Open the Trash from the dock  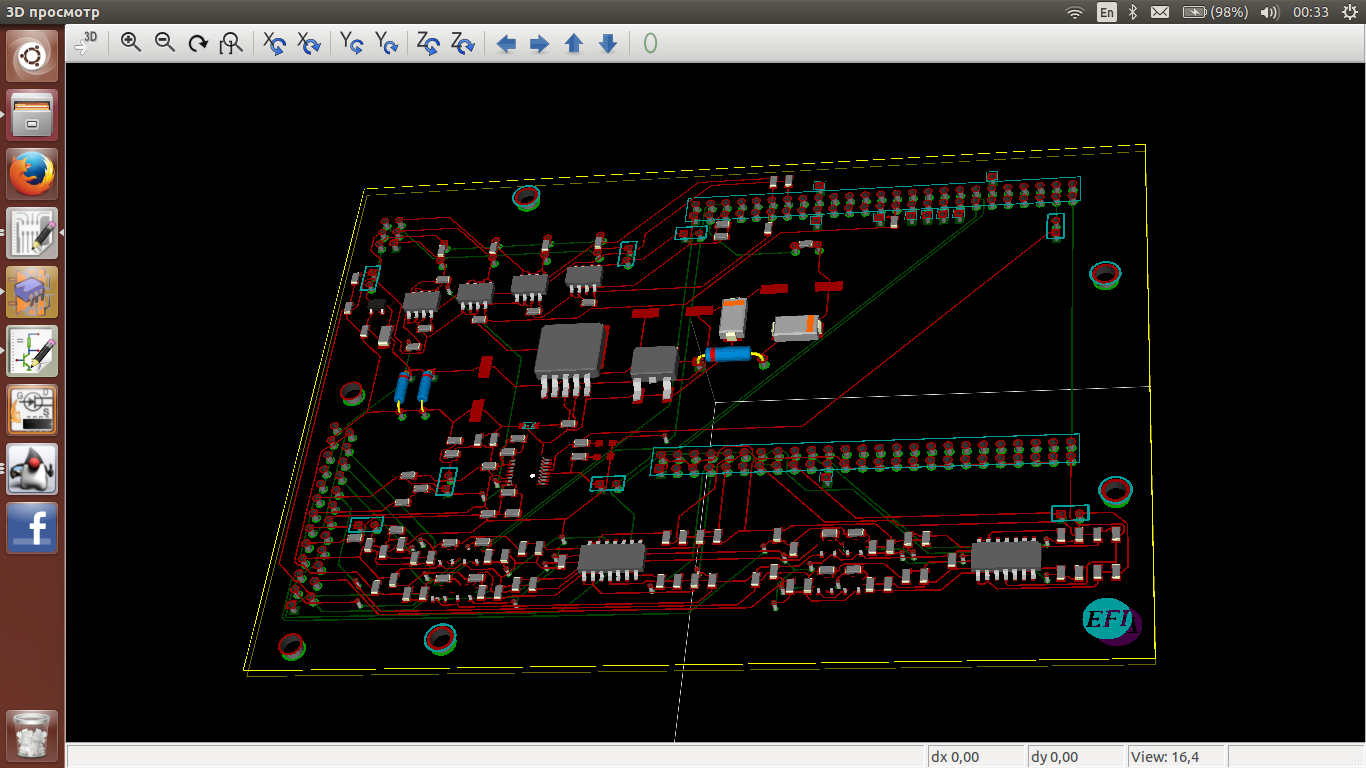[33, 735]
